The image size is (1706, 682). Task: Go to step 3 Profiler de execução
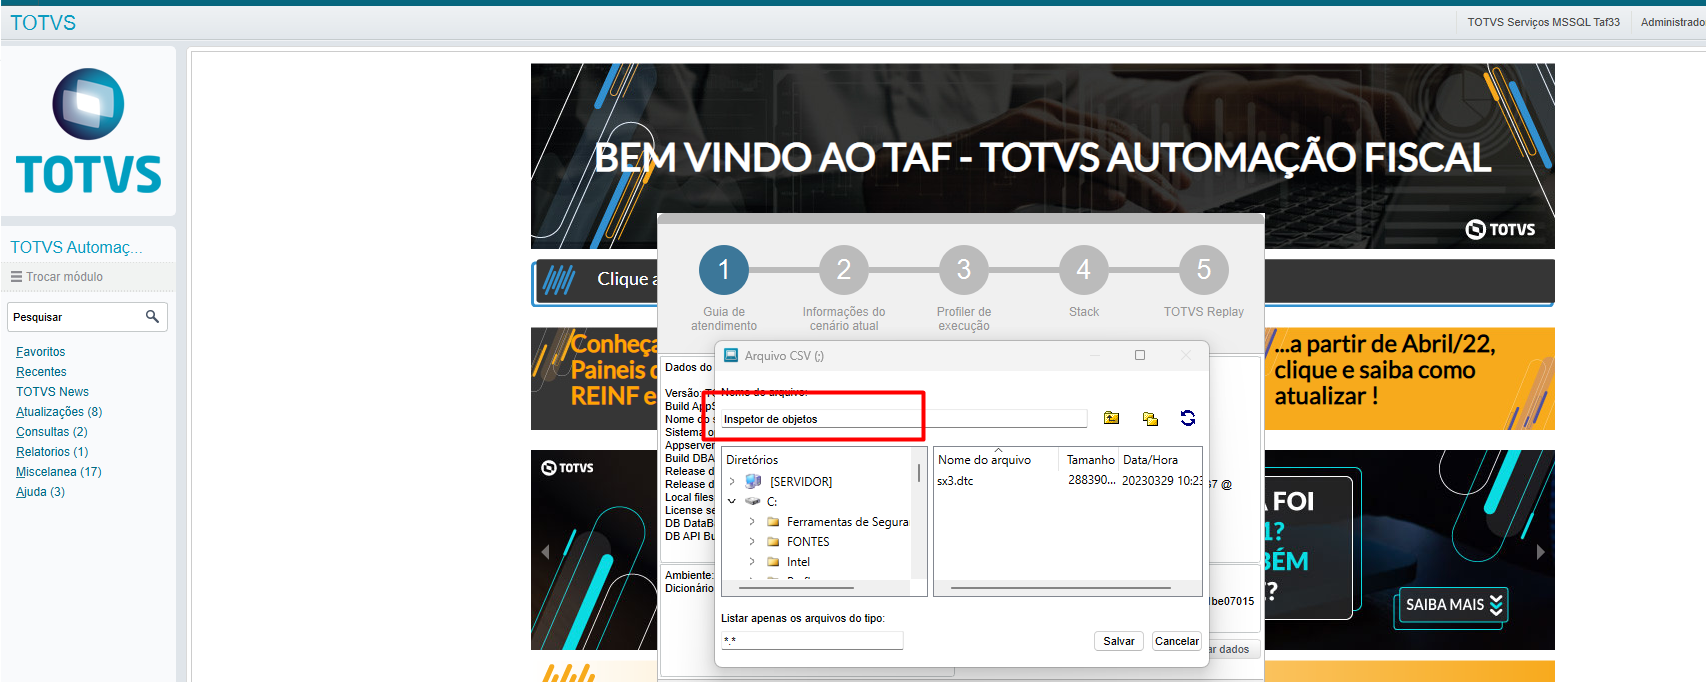click(964, 270)
